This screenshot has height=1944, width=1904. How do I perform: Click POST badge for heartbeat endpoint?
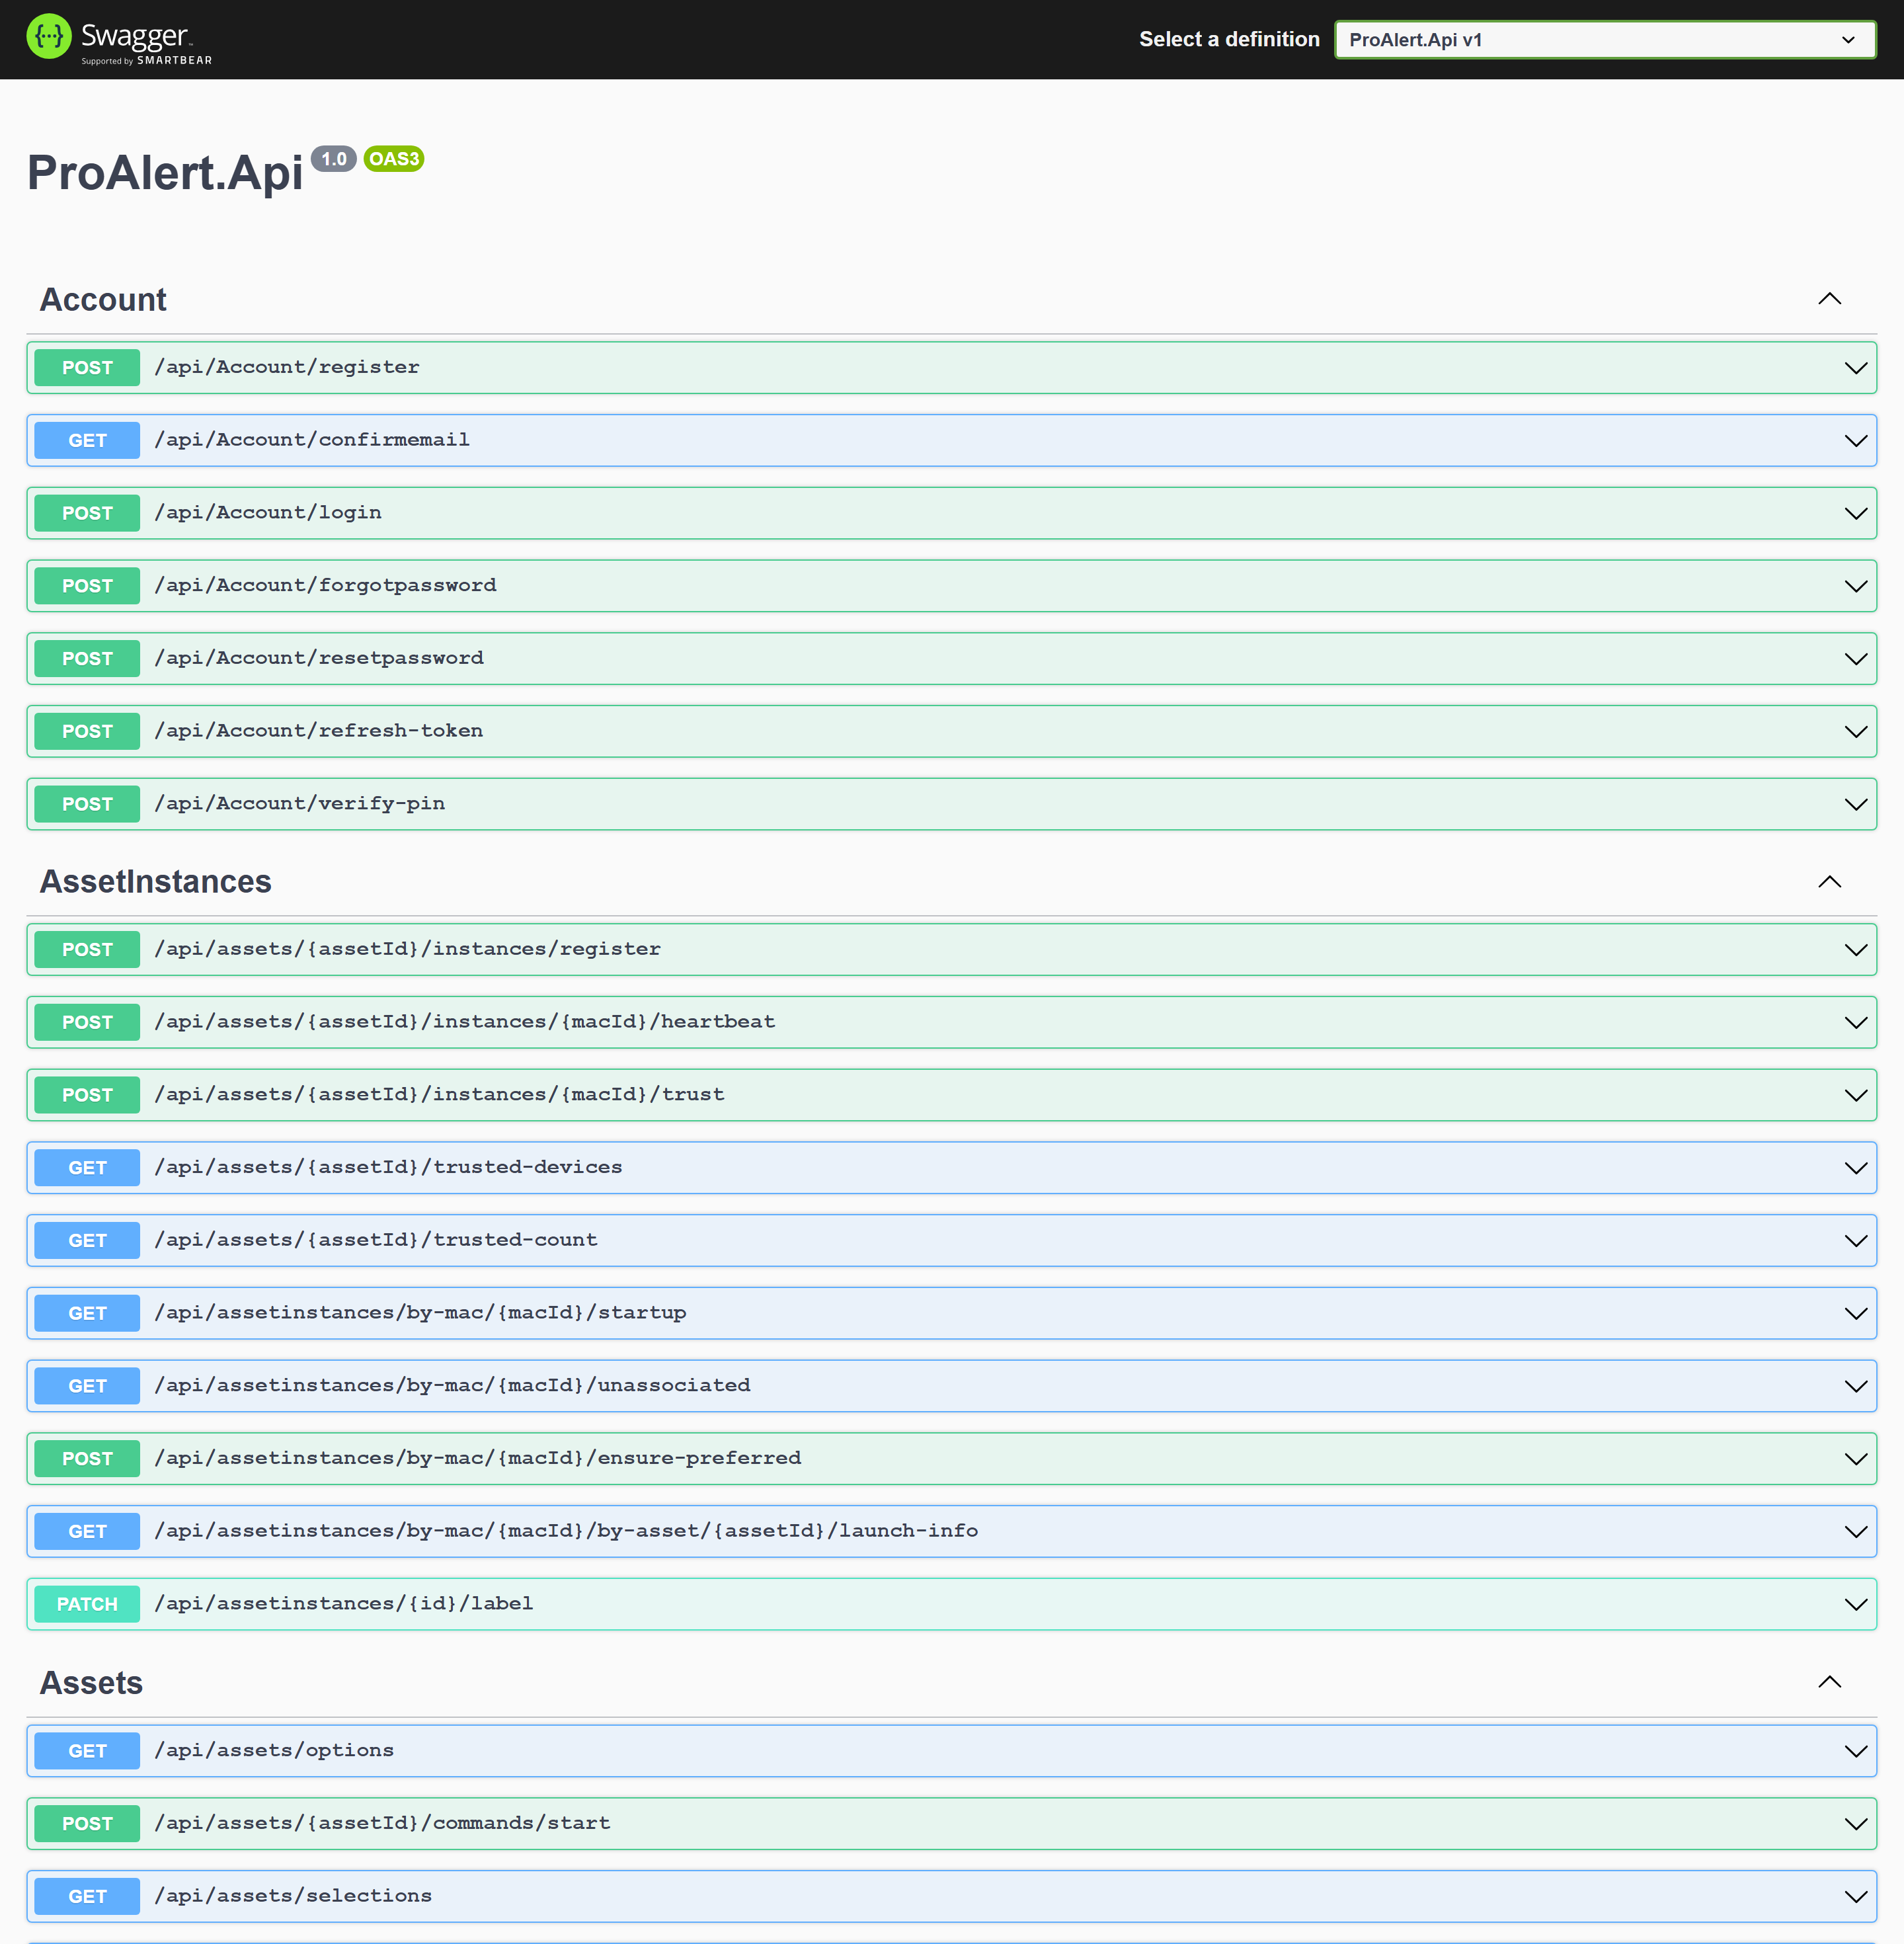87,1023
